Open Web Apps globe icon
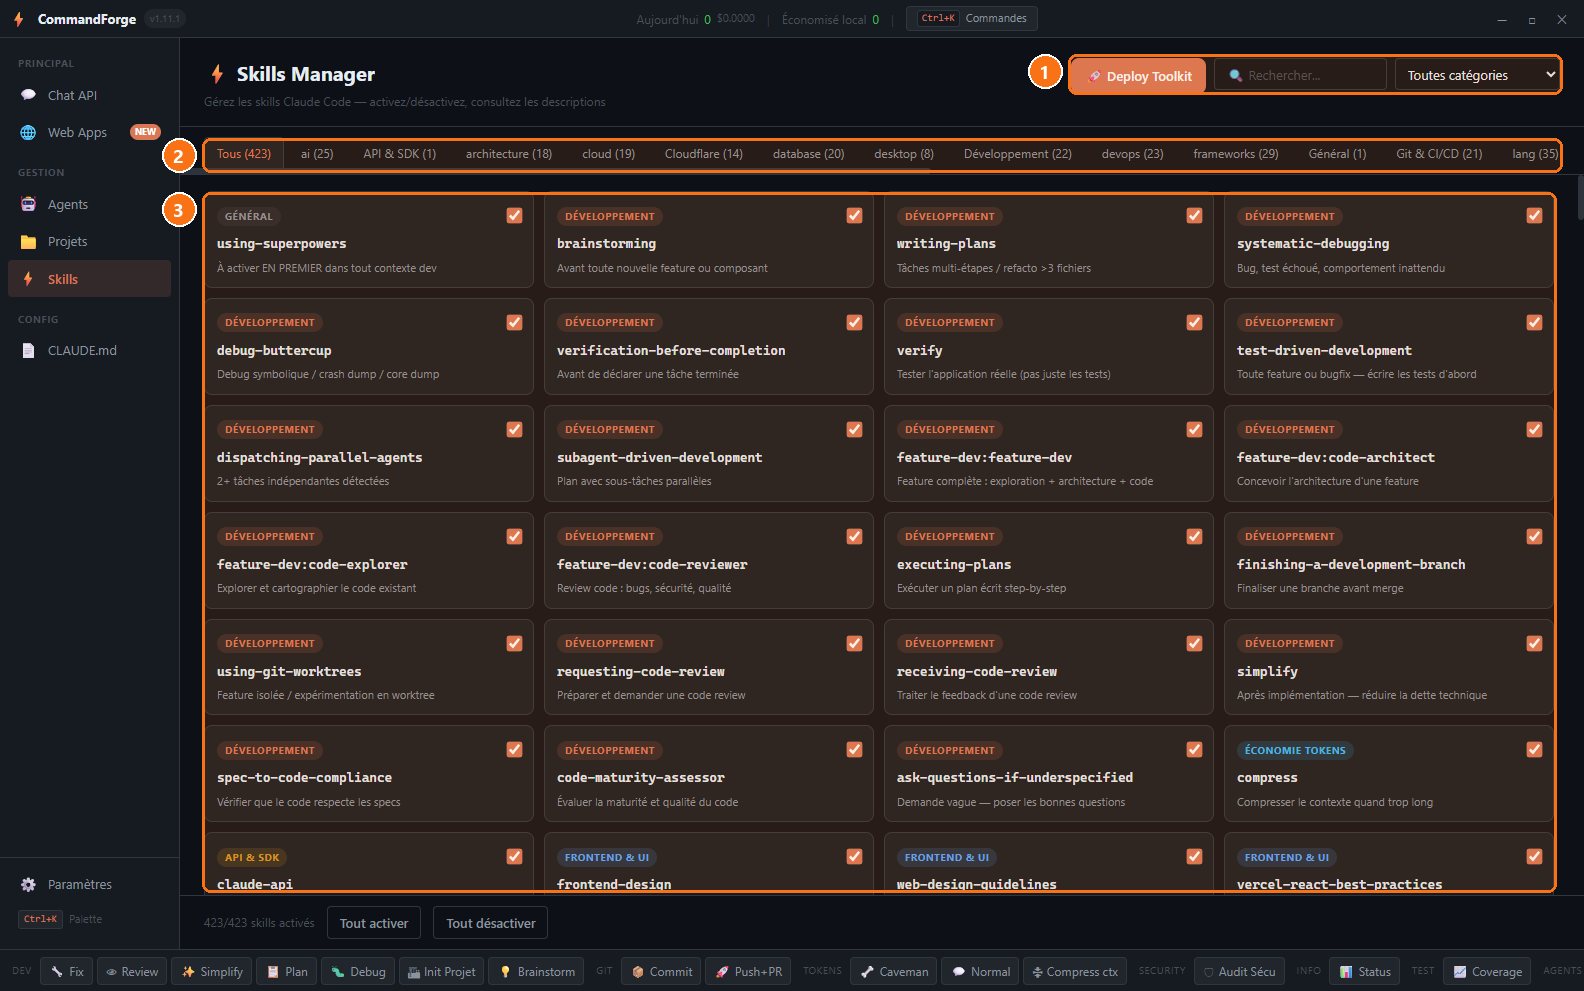The height and width of the screenshot is (991, 1584). tap(28, 132)
